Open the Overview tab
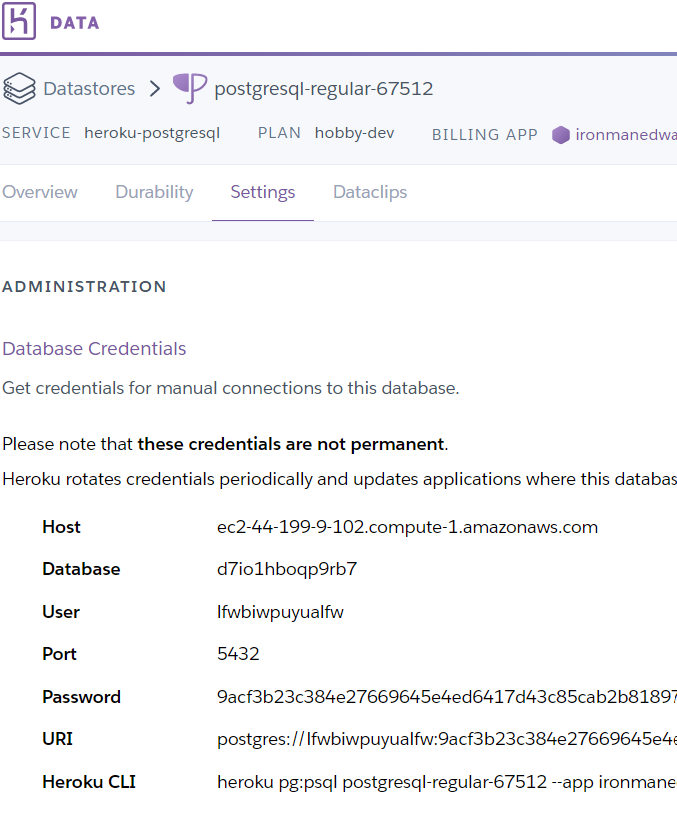Image resolution: width=677 pixels, height=827 pixels. click(x=40, y=192)
